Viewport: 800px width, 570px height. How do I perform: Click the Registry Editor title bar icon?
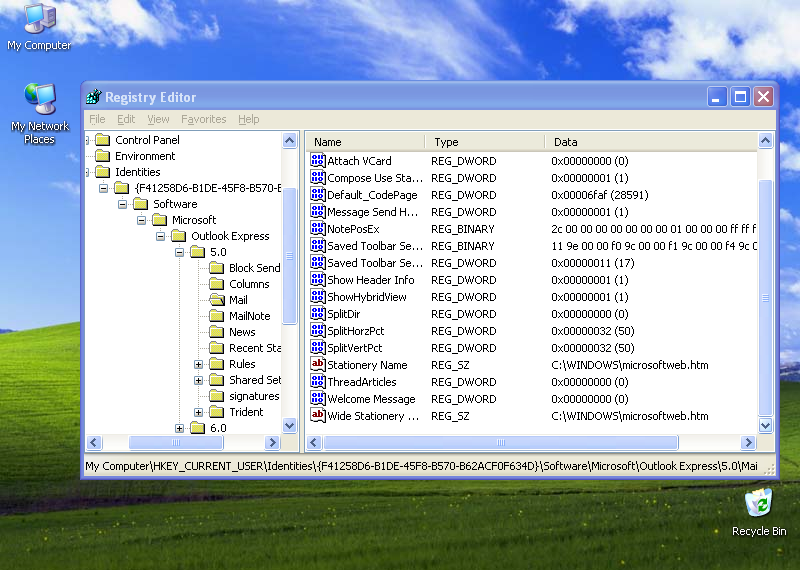pyautogui.click(x=93, y=96)
